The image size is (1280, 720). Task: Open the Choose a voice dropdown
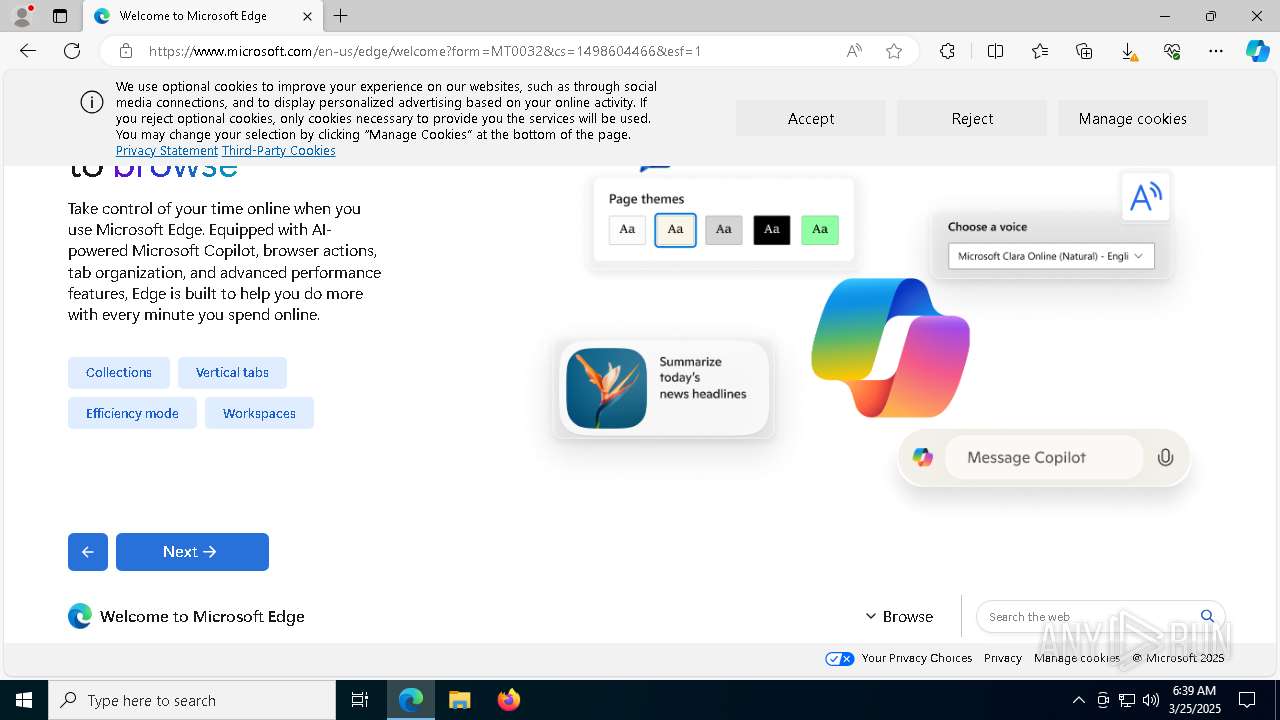1051,256
